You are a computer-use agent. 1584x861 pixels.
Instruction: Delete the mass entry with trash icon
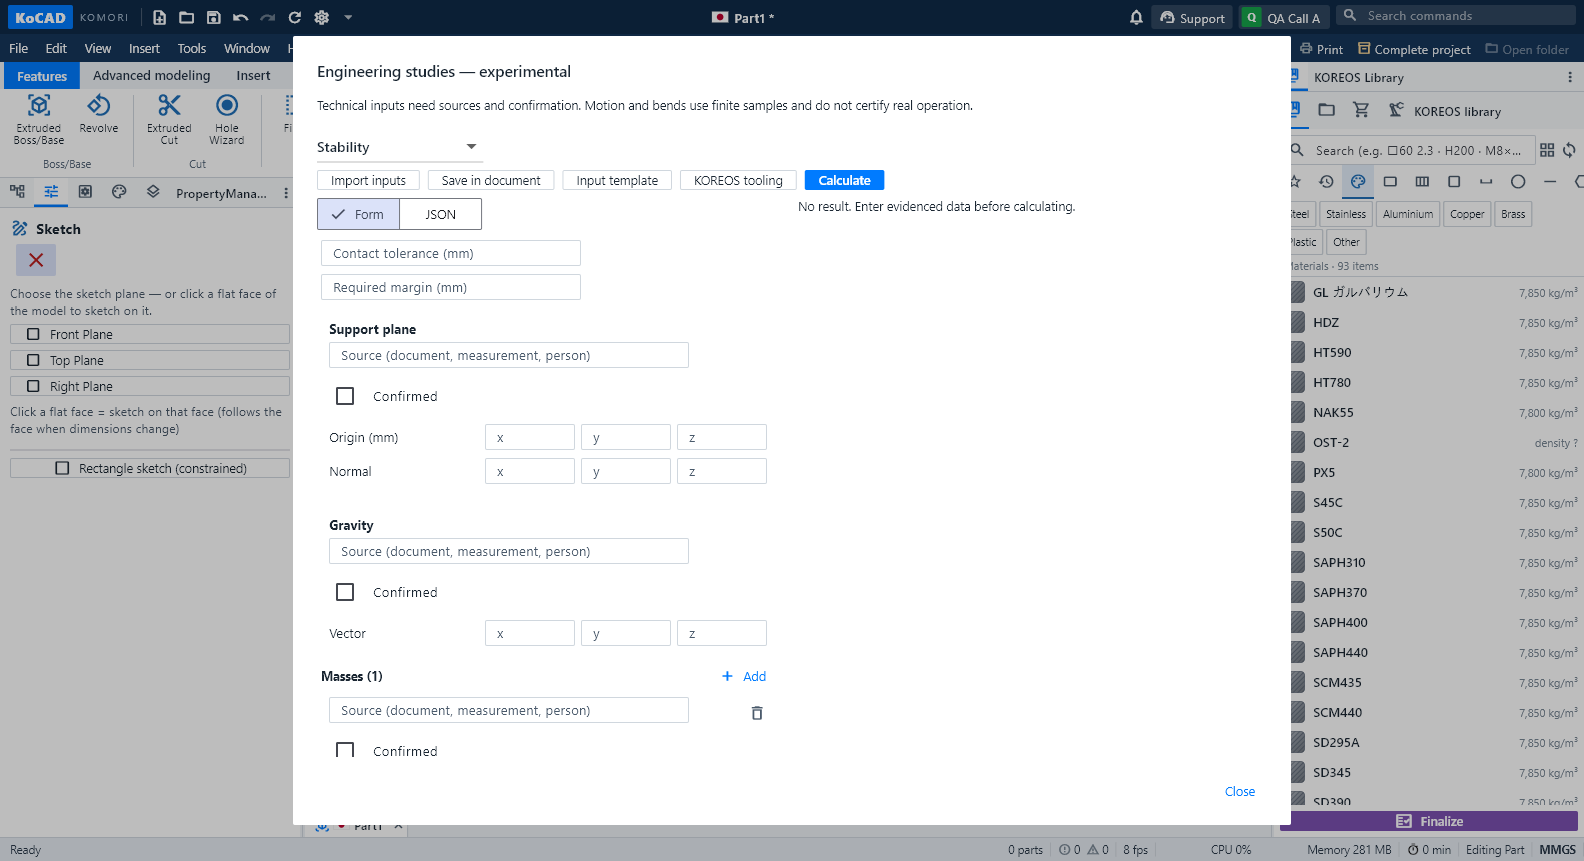click(x=757, y=713)
